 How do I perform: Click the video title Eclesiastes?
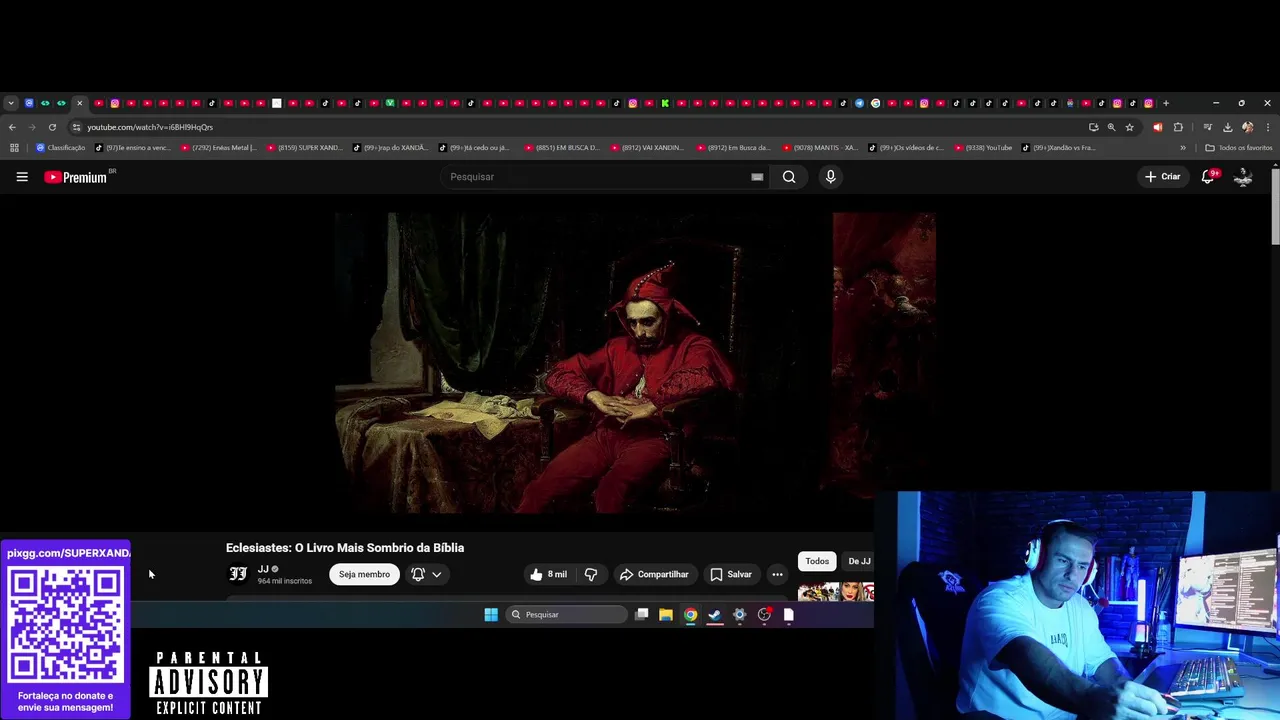(x=345, y=548)
